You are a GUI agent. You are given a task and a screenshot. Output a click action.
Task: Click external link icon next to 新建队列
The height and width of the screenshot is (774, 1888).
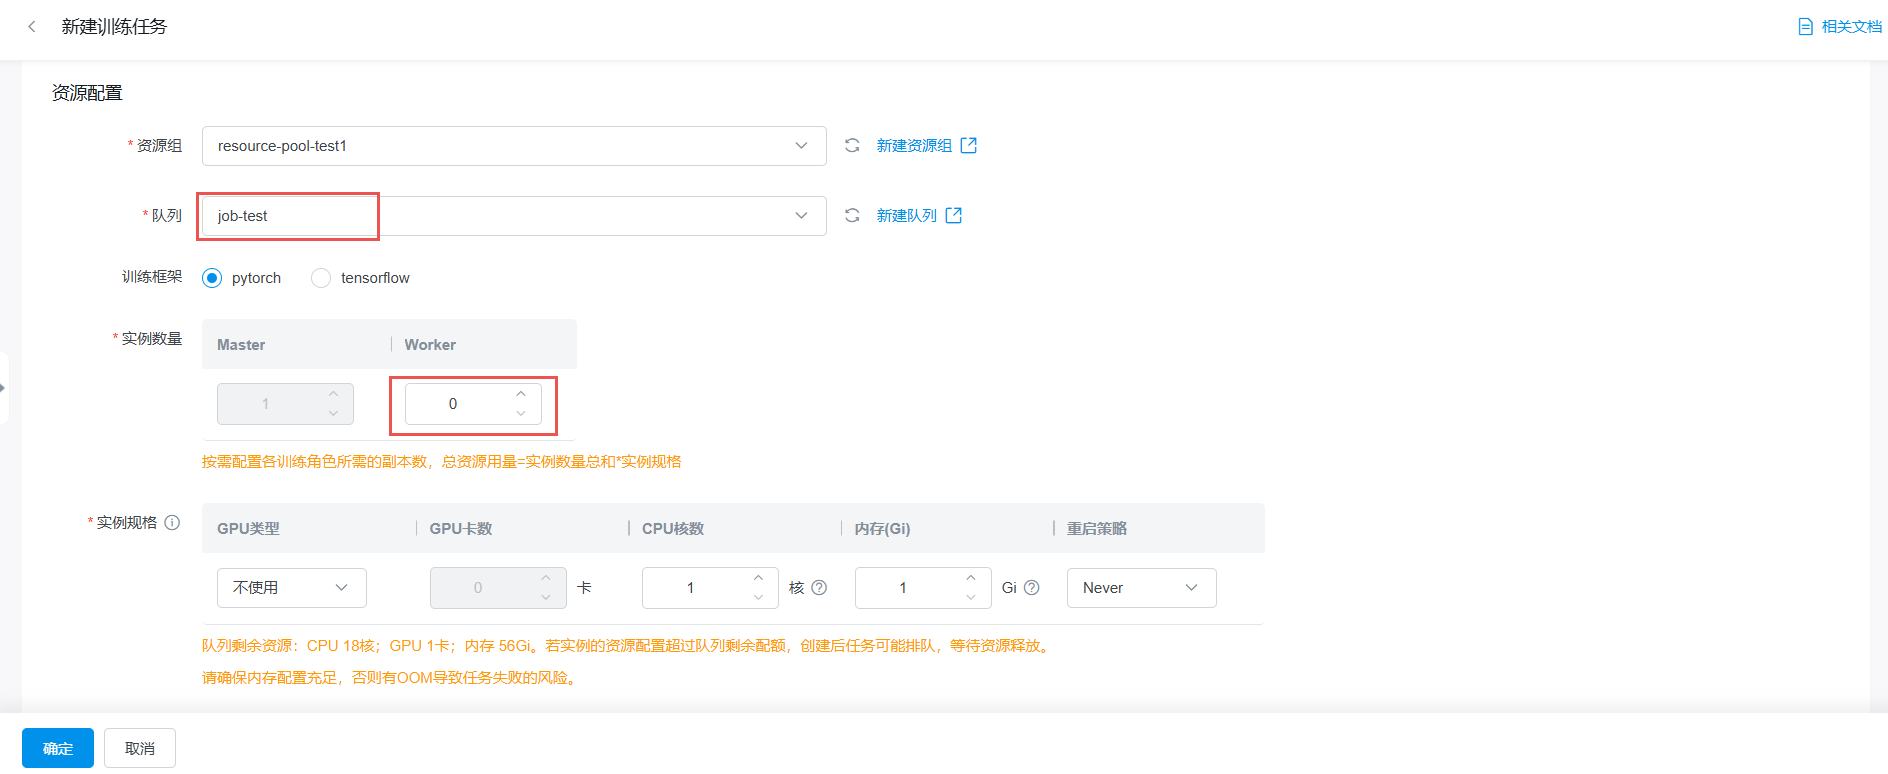(953, 216)
